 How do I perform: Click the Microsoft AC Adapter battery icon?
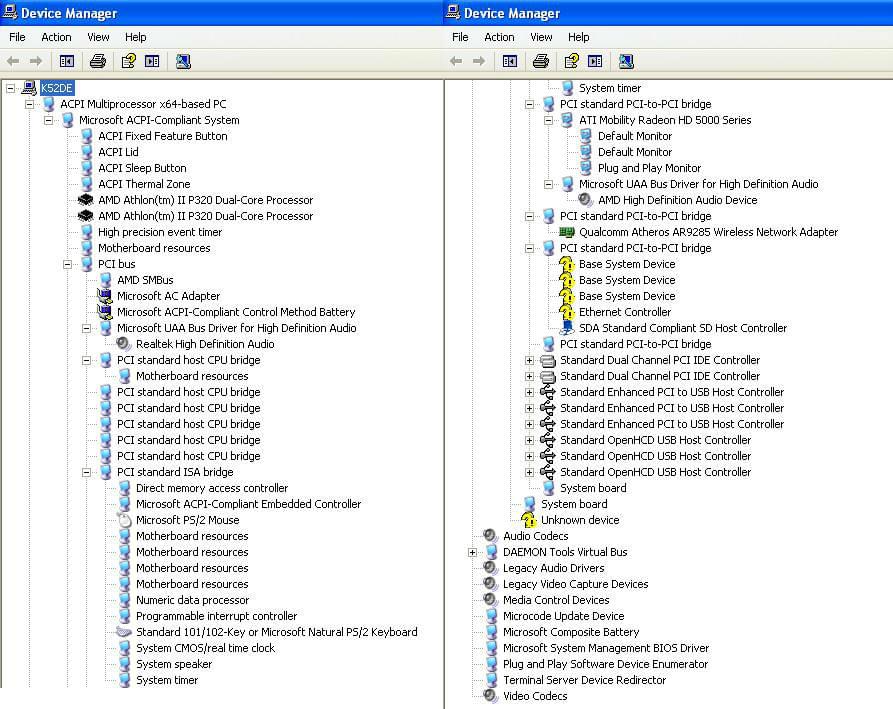[105, 296]
